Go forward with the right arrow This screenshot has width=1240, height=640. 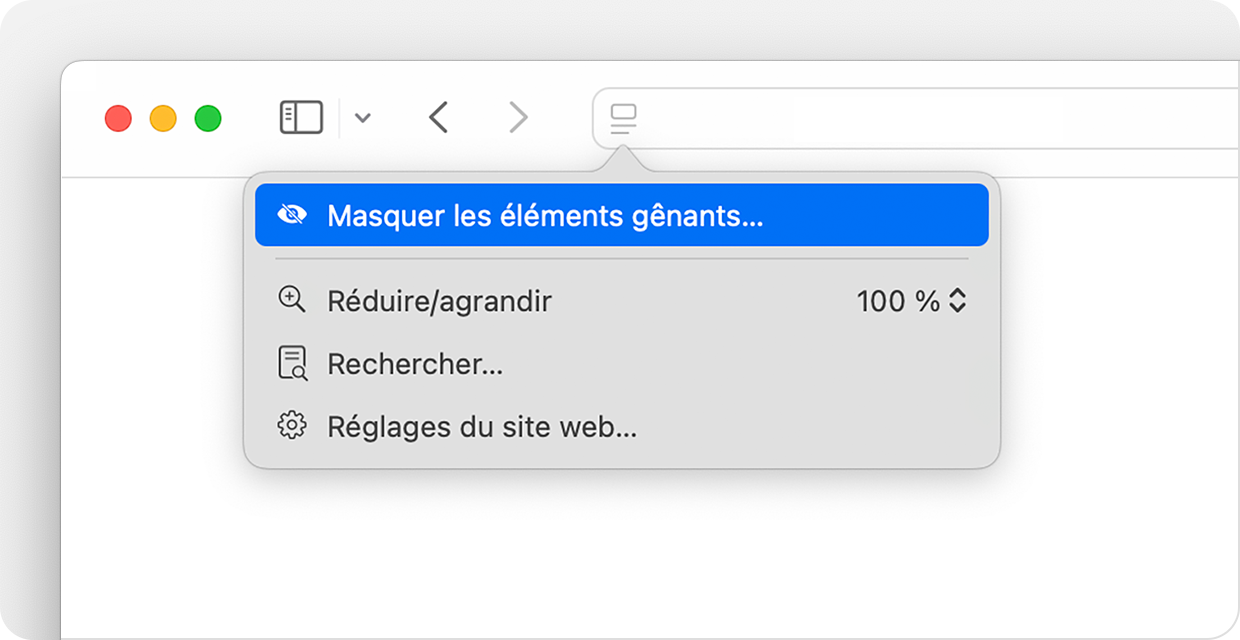click(x=517, y=118)
